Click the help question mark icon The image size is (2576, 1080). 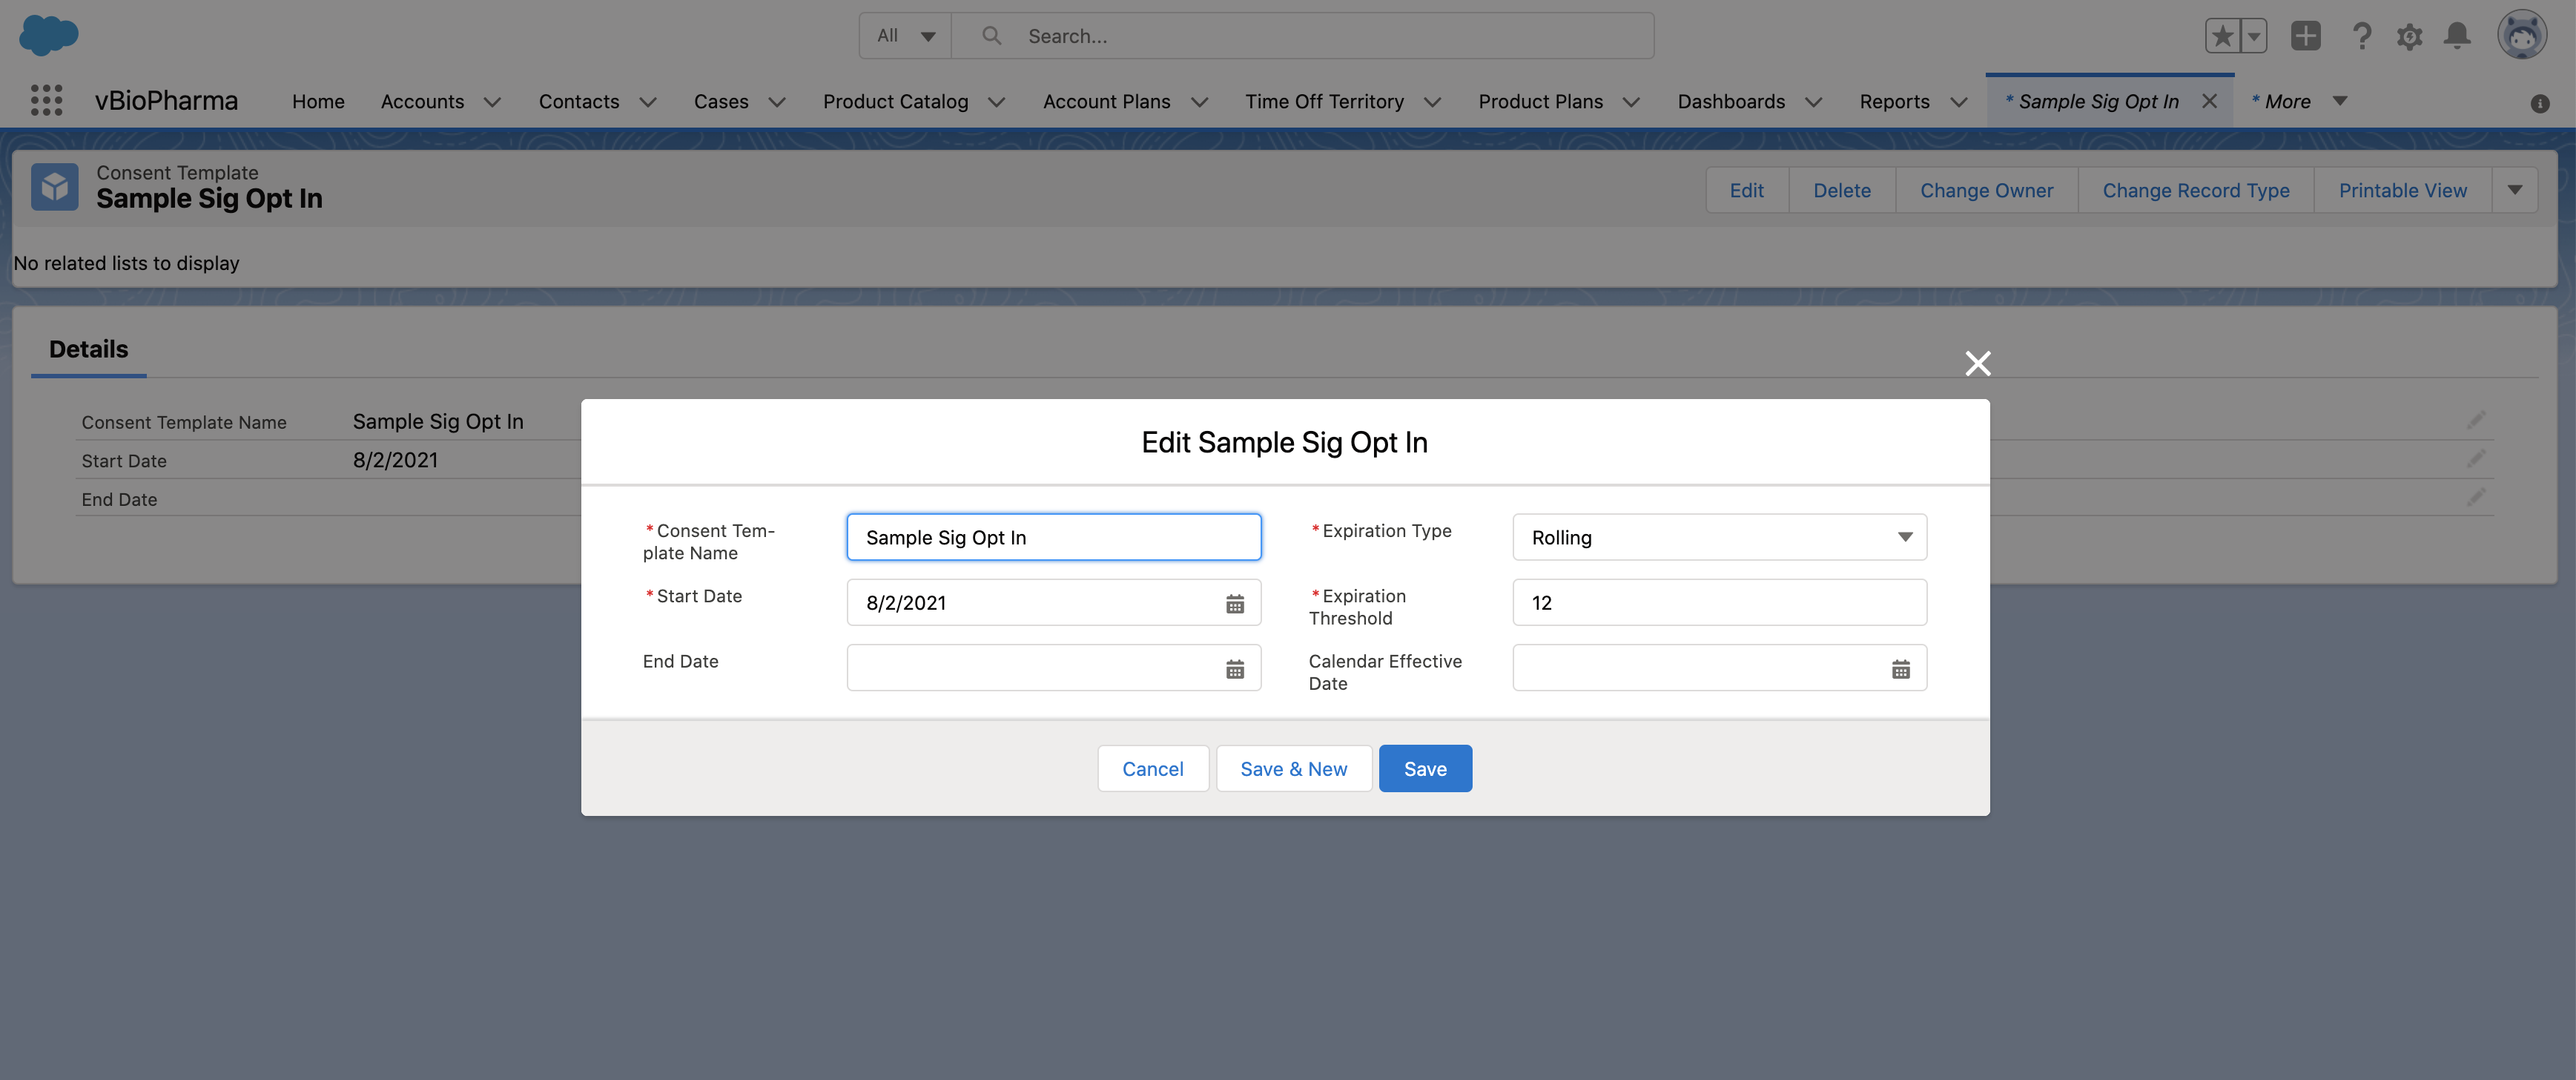coord(2361,36)
